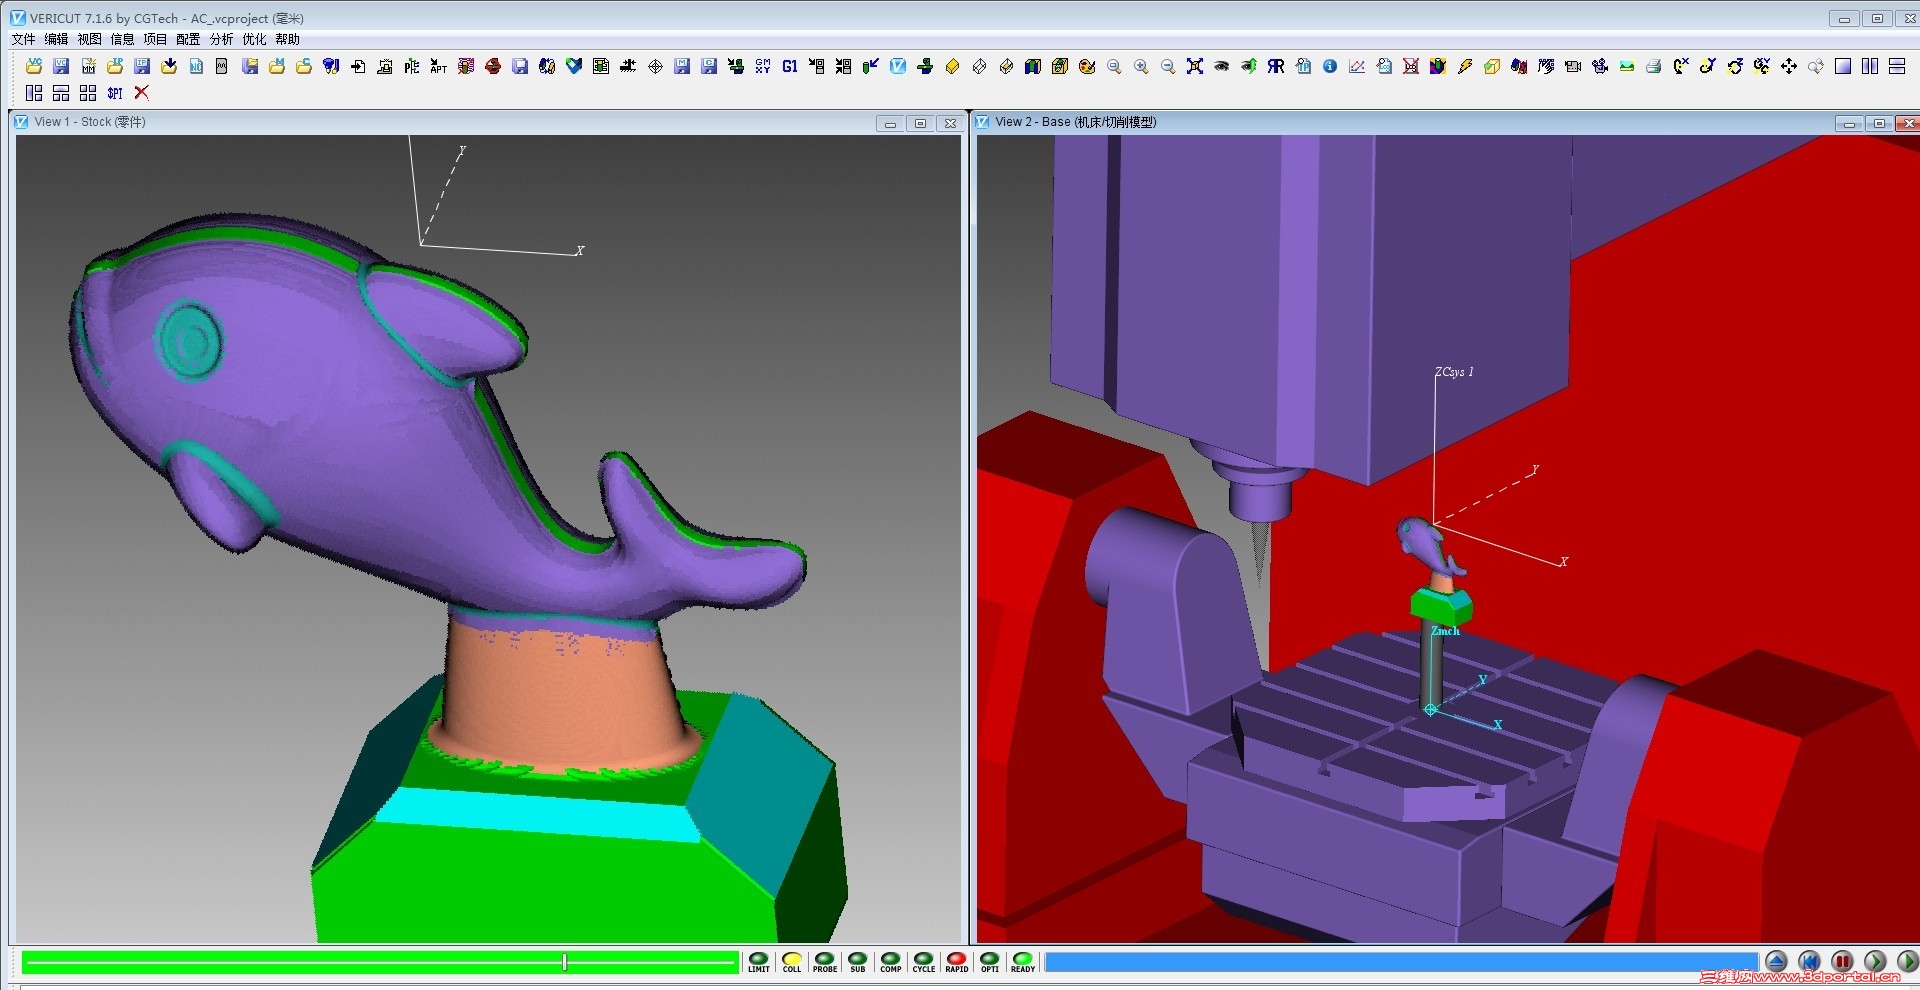1920x990 pixels.
Task: Open the 视图 menu
Action: coord(89,39)
